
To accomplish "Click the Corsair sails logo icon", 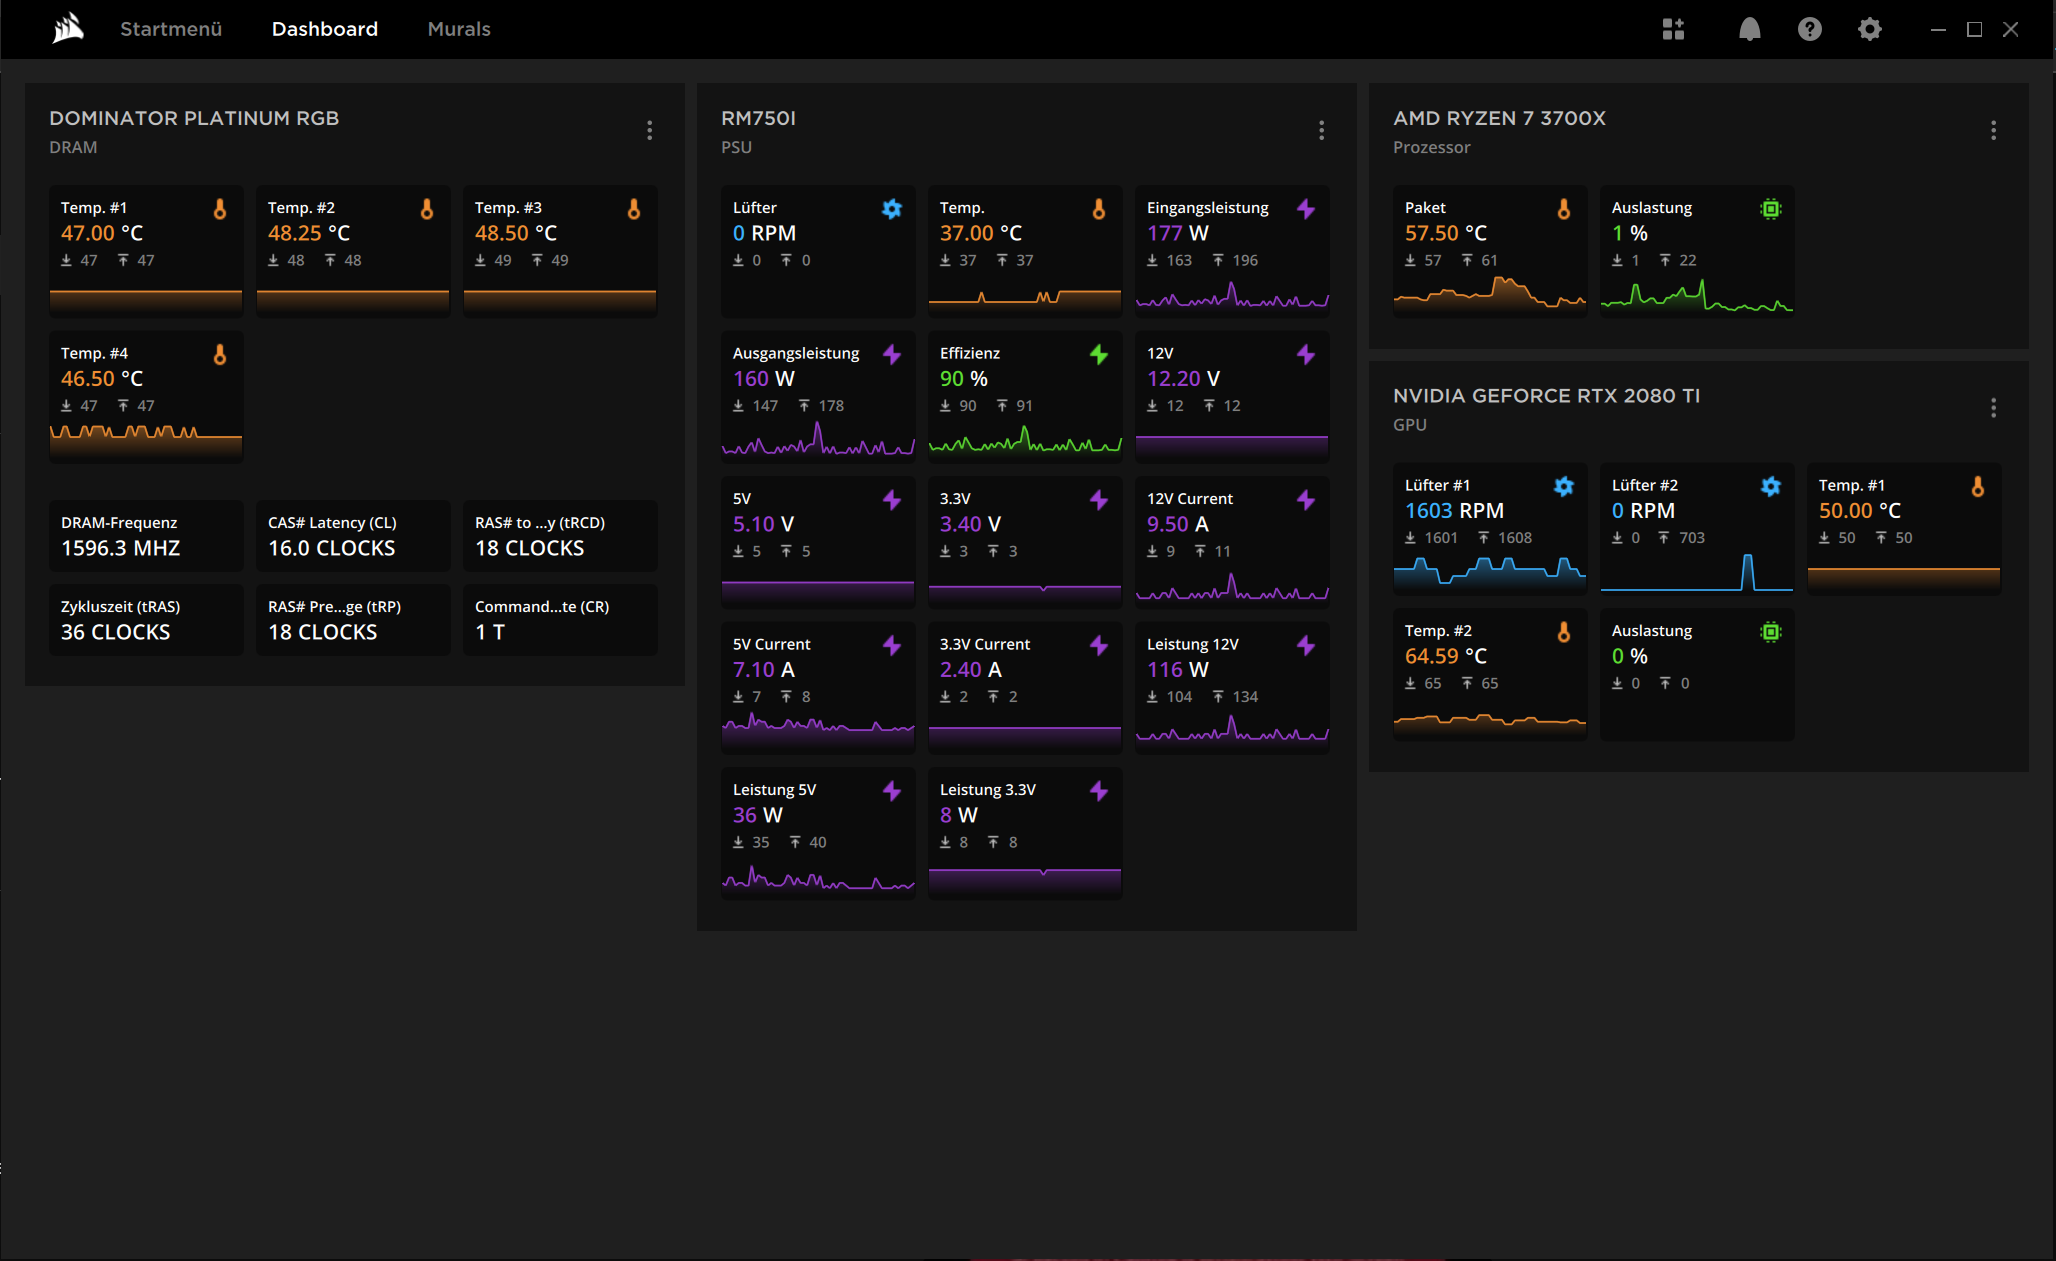I will coord(68,29).
